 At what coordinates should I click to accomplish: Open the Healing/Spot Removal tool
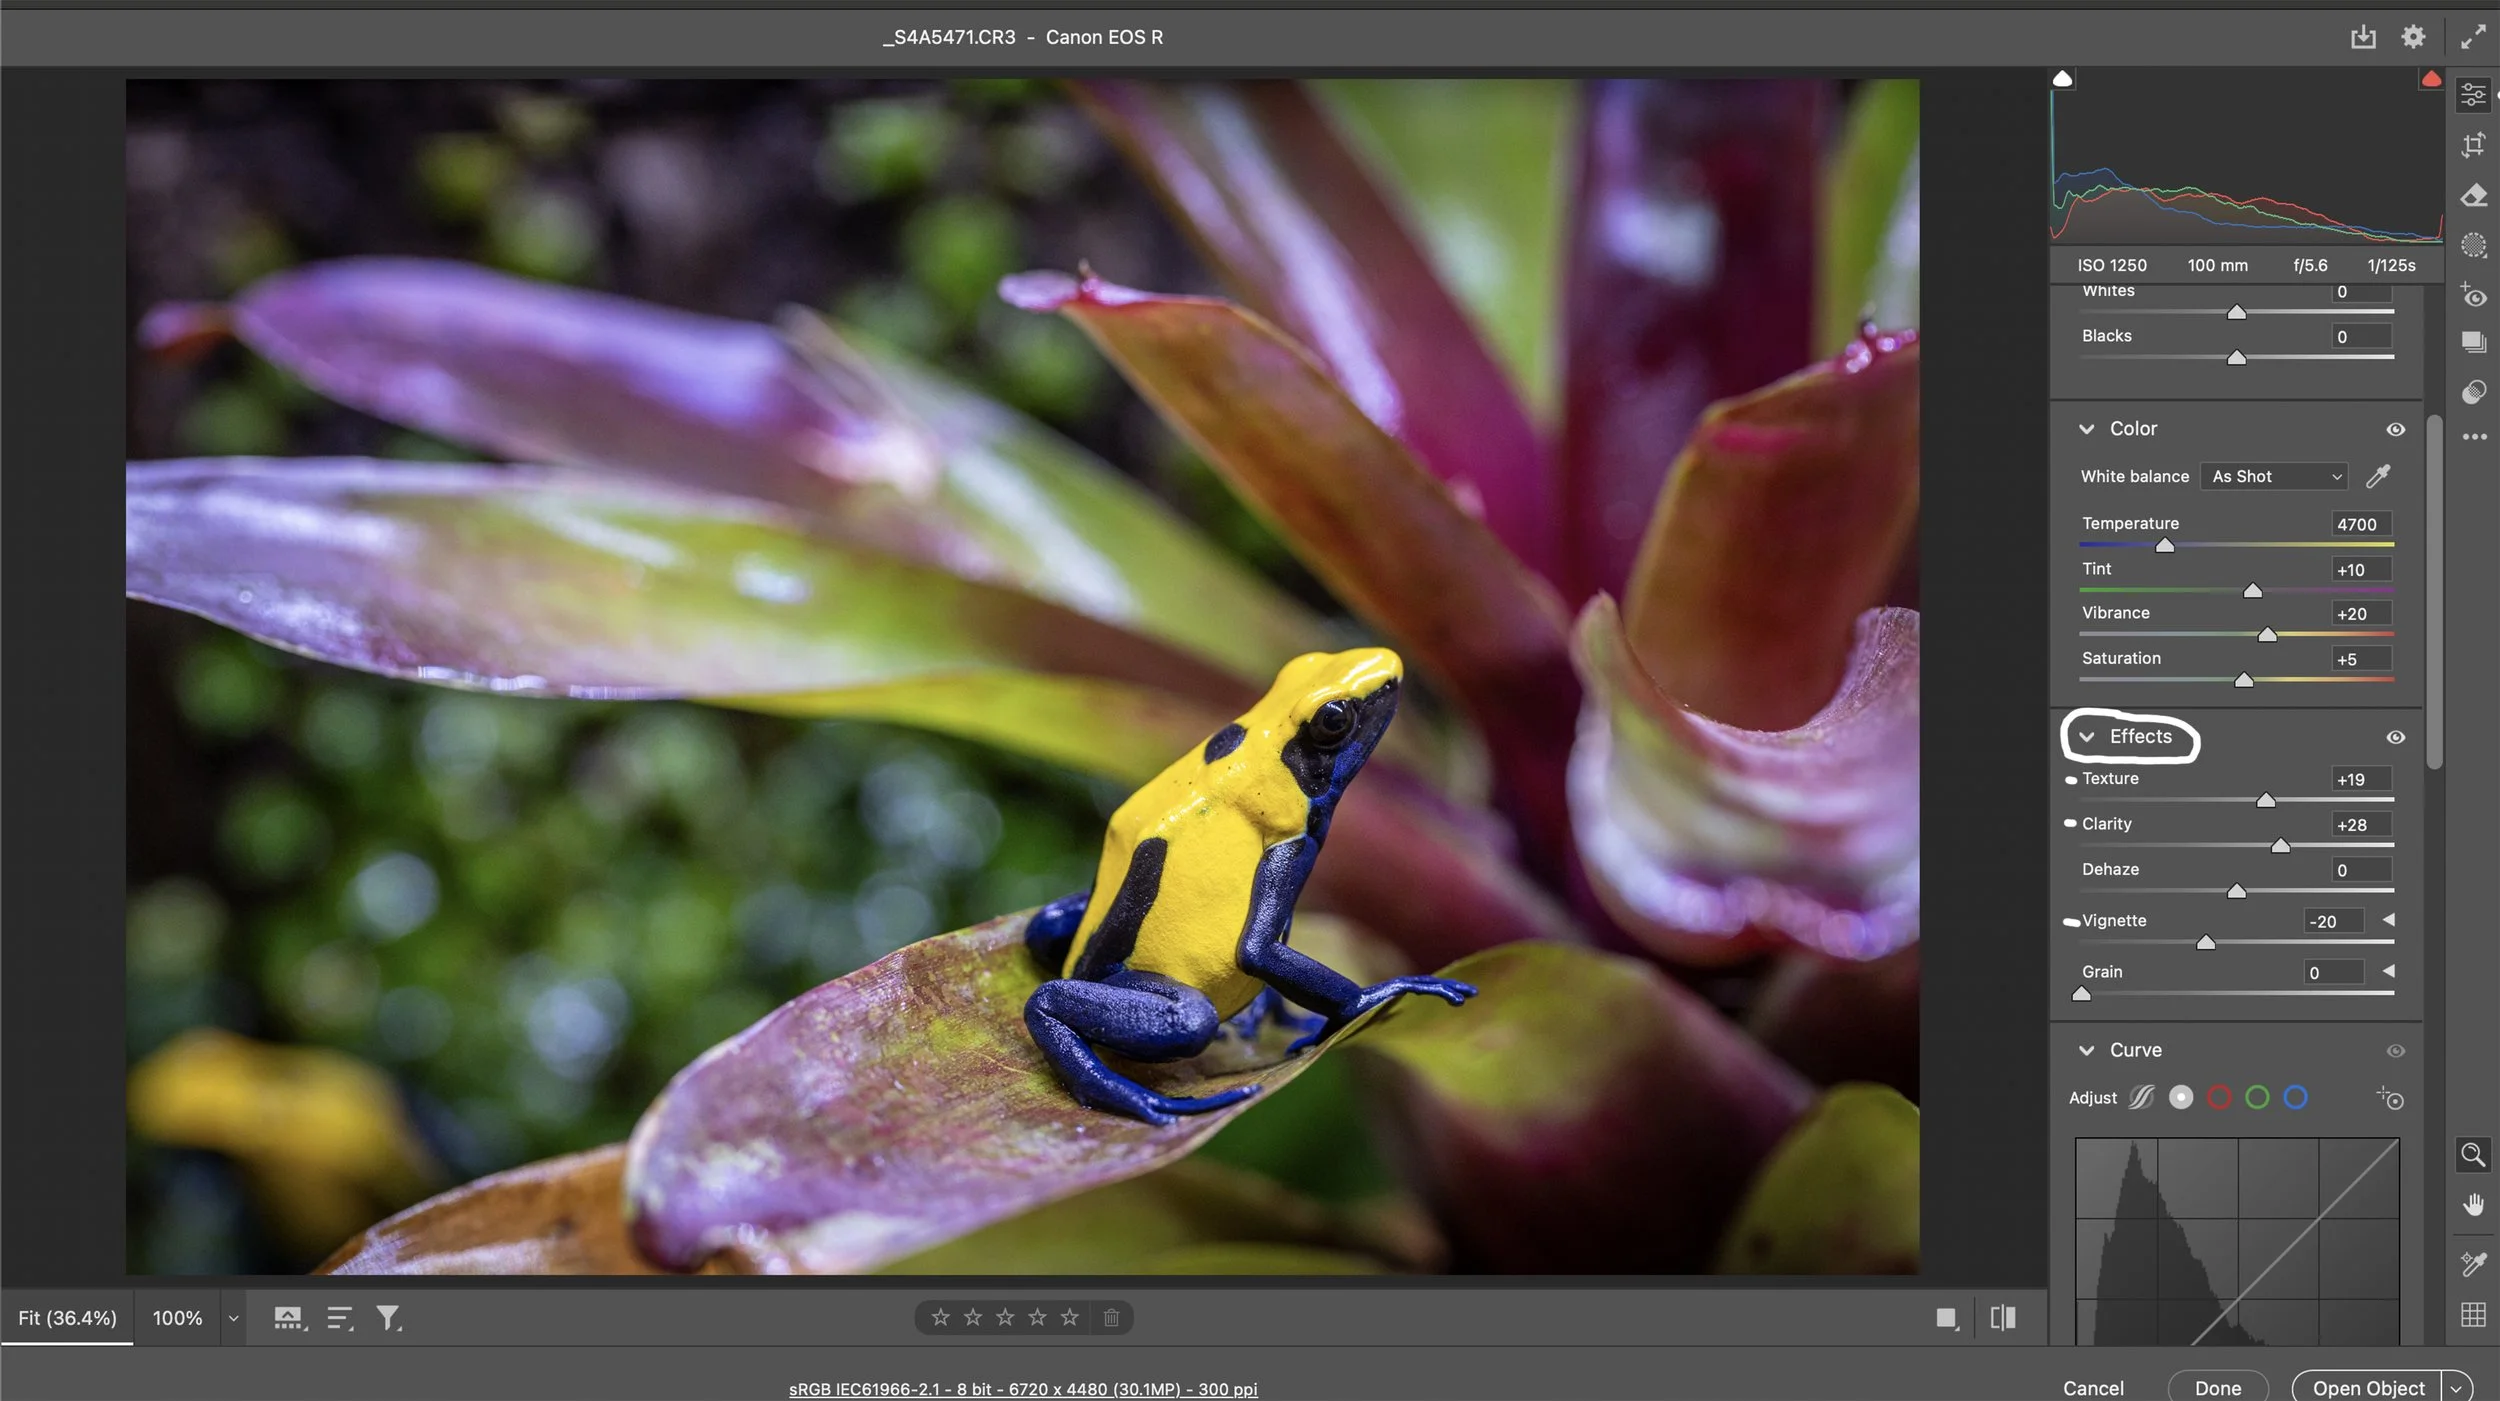click(2474, 195)
